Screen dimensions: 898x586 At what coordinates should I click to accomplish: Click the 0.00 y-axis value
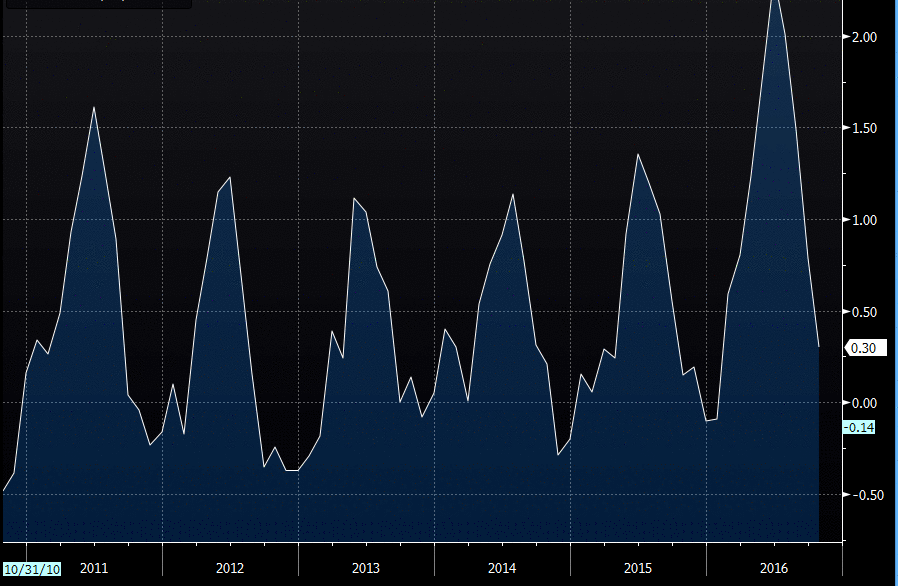(864, 403)
